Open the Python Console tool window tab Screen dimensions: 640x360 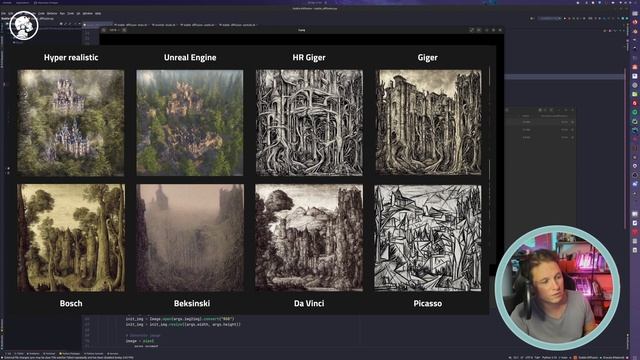[x=94, y=353]
